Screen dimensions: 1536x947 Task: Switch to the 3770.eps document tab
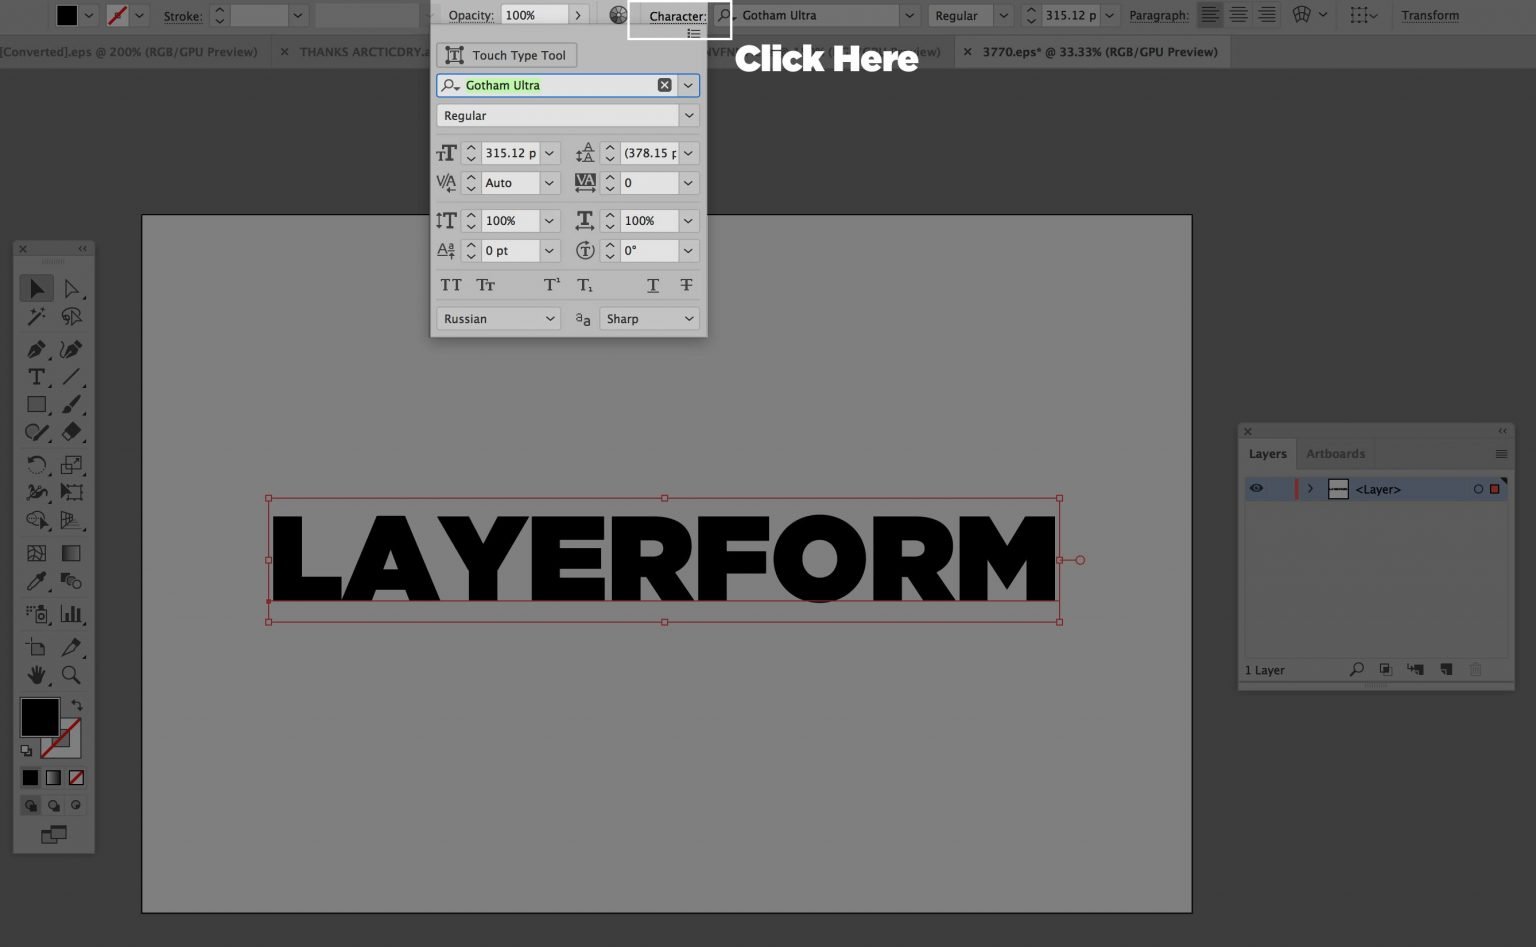(1099, 52)
